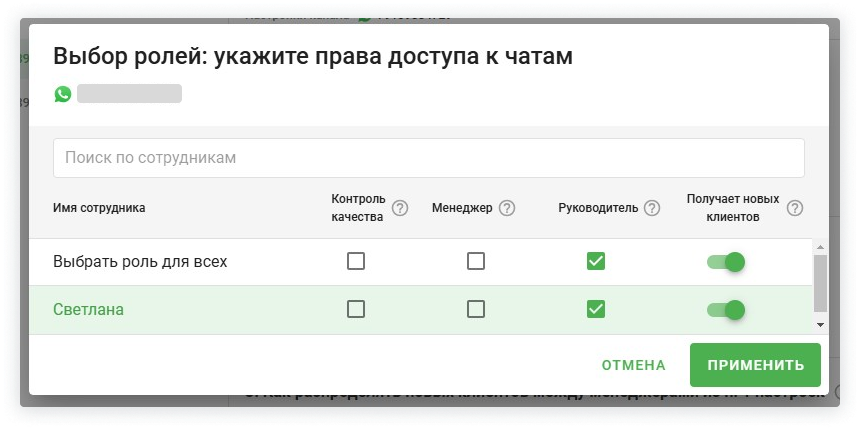Click the employee list scrollbar thumb
Screen dimensions: 860x429
coord(820,282)
